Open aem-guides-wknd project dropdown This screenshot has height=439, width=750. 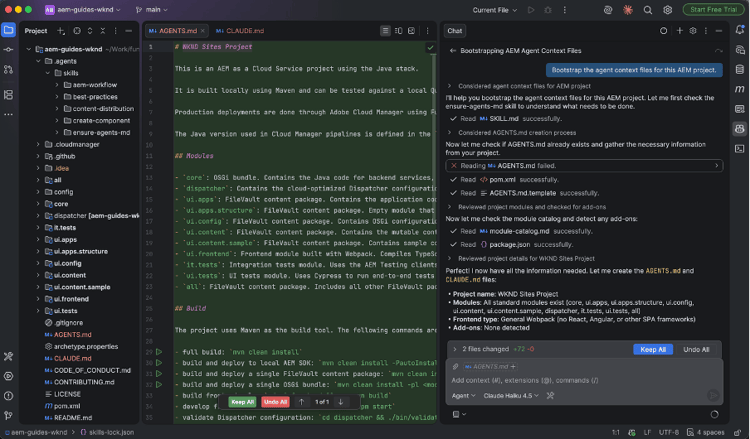(82, 10)
